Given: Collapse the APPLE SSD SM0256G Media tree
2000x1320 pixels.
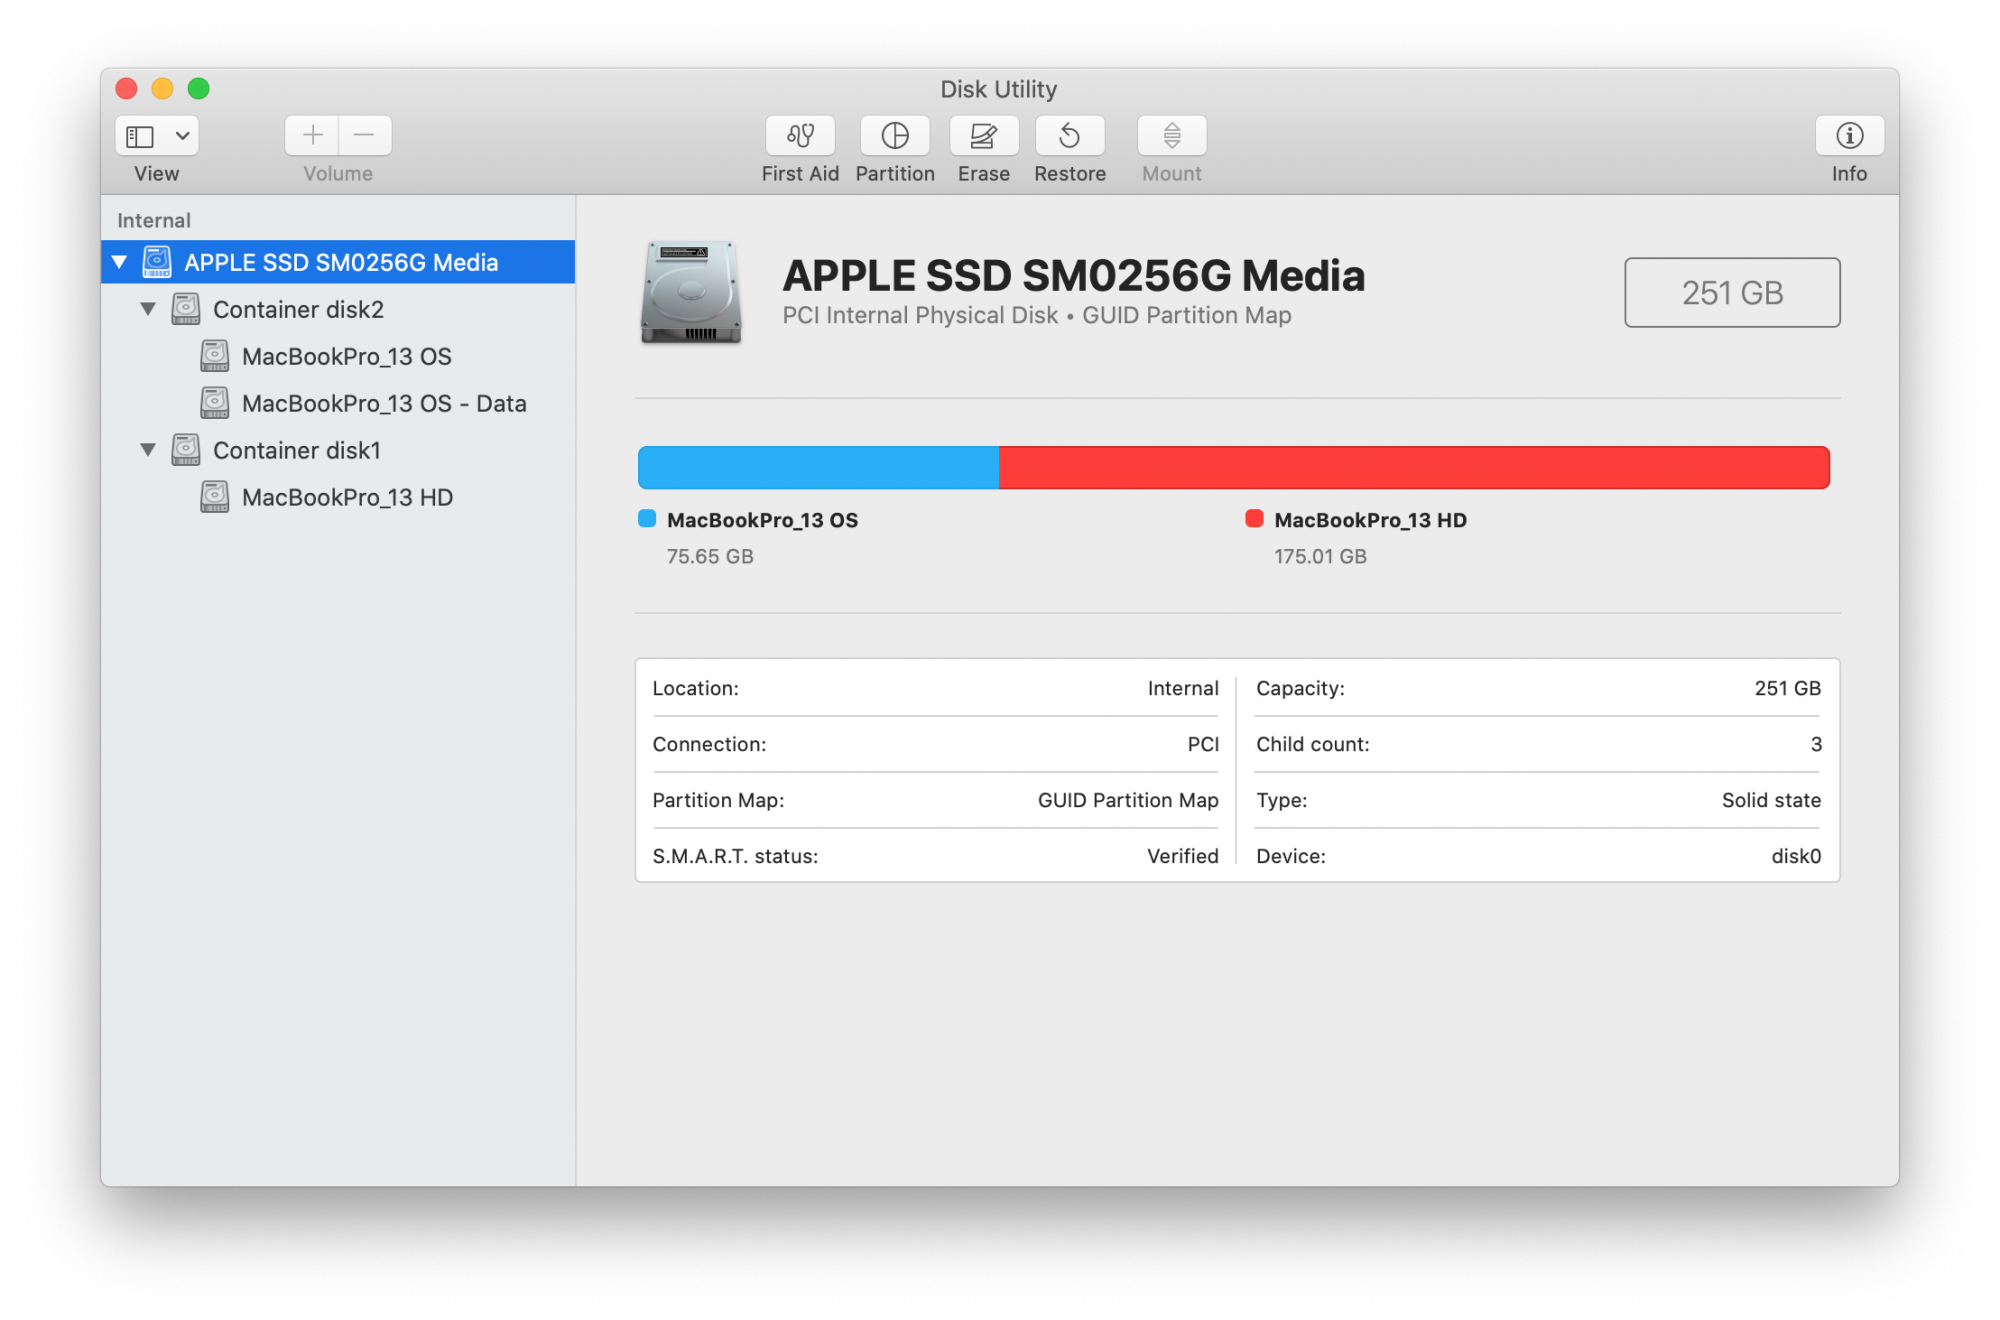Looking at the screenshot, I should pyautogui.click(x=120, y=262).
